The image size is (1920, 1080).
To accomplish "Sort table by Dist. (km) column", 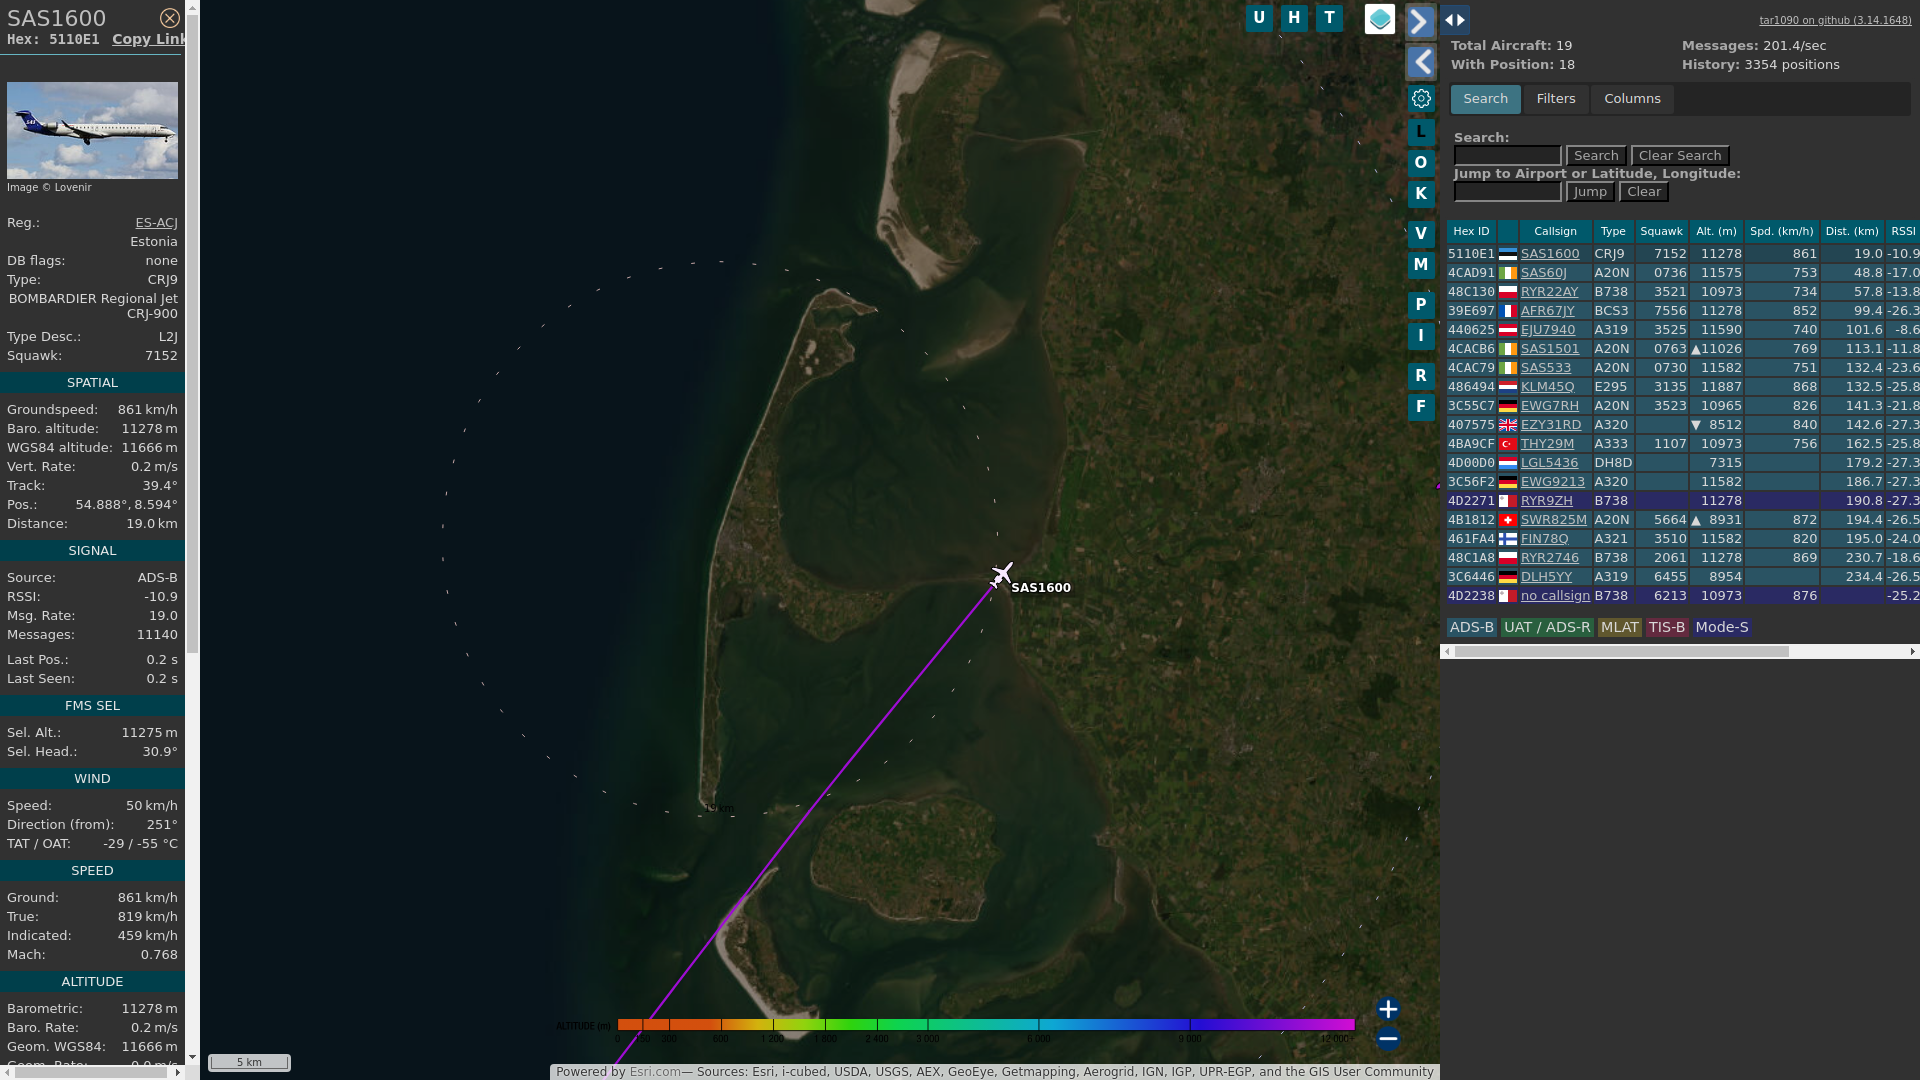I will [1852, 232].
